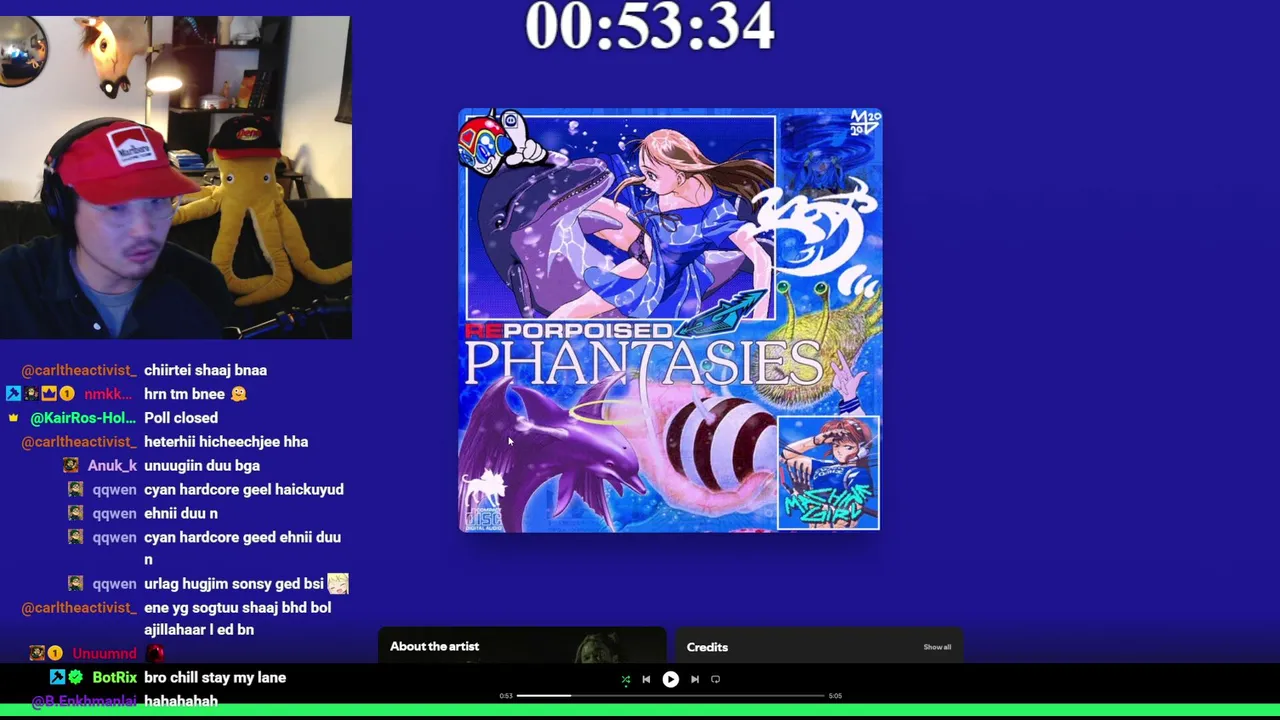Click the Reporpoised Phantasies album cover
Viewport: 1280px width, 720px height.
[x=670, y=320]
